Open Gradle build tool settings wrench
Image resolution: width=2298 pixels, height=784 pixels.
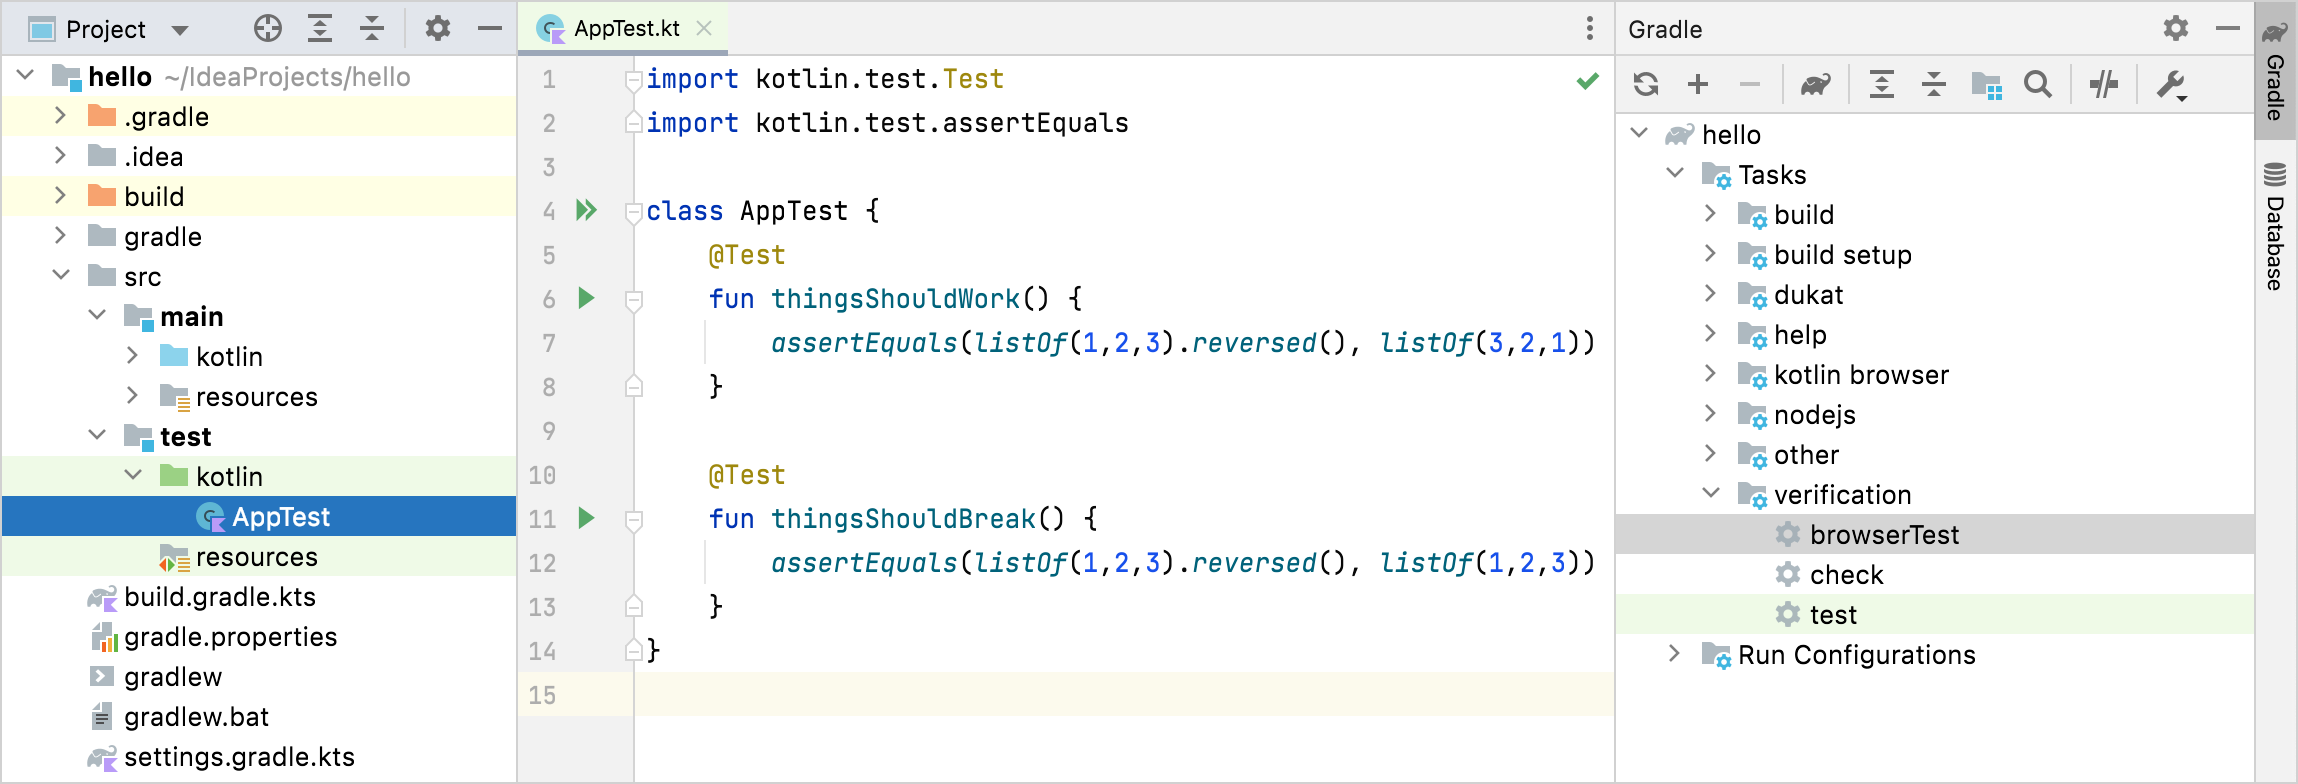pyautogui.click(x=2172, y=85)
